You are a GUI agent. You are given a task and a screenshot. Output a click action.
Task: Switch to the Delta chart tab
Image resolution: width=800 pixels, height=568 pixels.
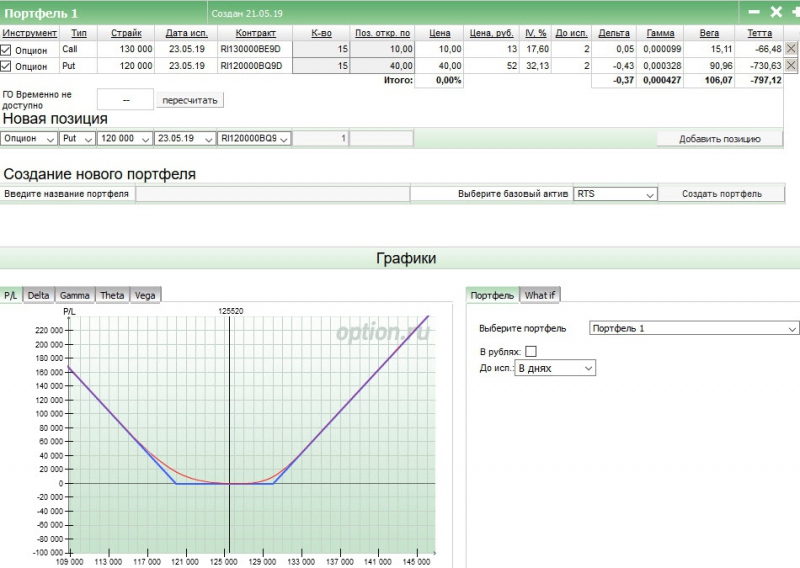coord(38,295)
